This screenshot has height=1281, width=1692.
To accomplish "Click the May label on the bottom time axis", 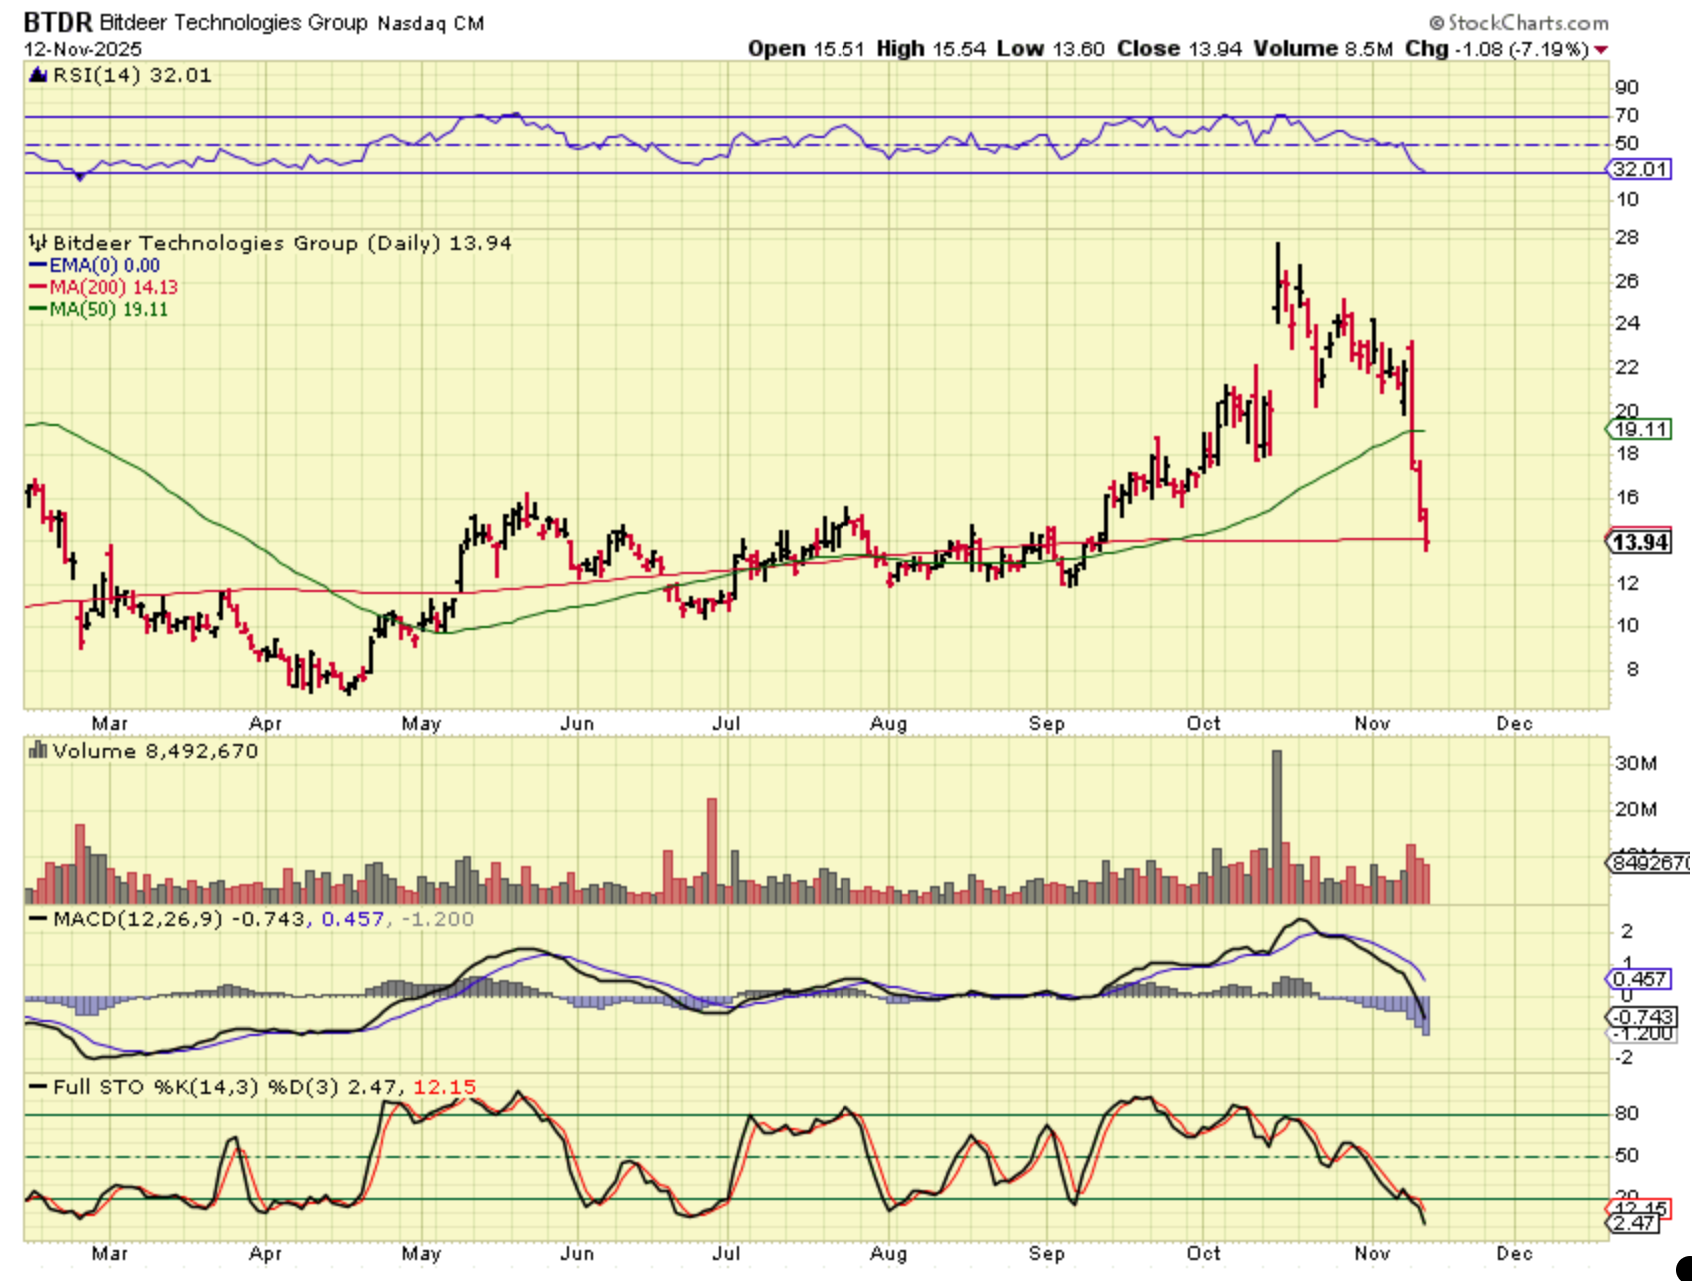I will (421, 1253).
